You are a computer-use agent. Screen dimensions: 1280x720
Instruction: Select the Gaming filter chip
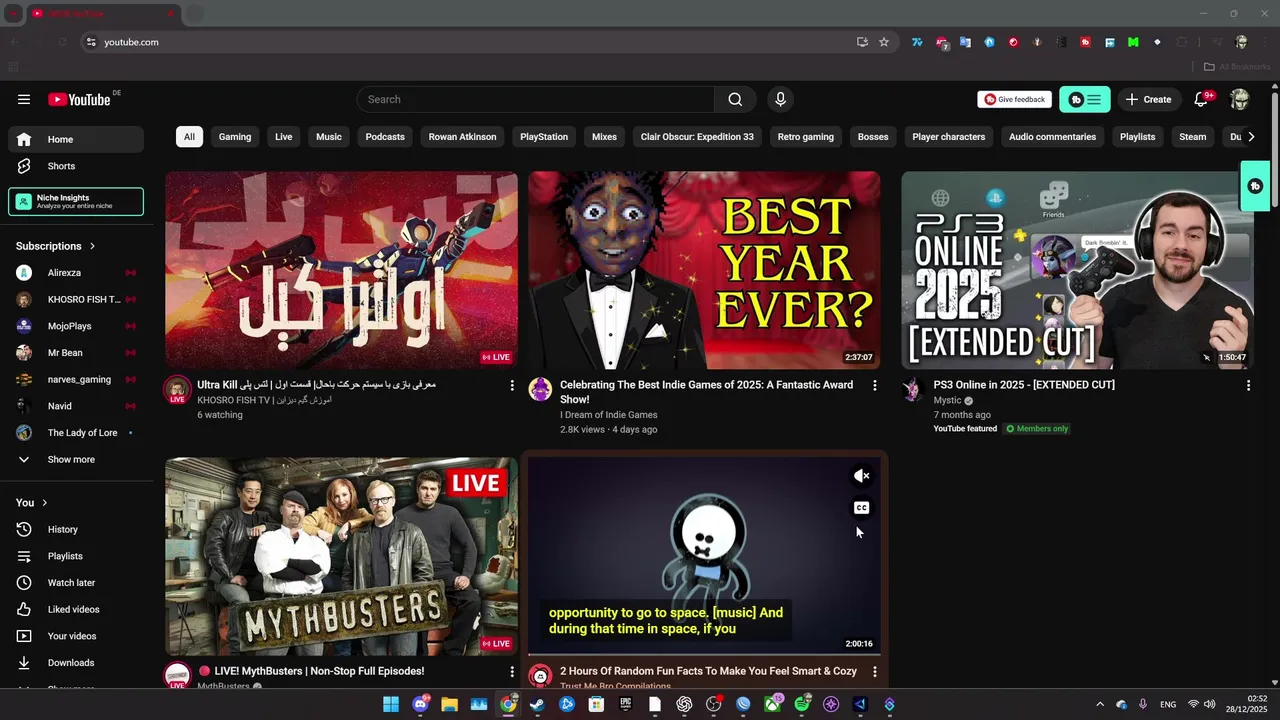pyautogui.click(x=235, y=137)
